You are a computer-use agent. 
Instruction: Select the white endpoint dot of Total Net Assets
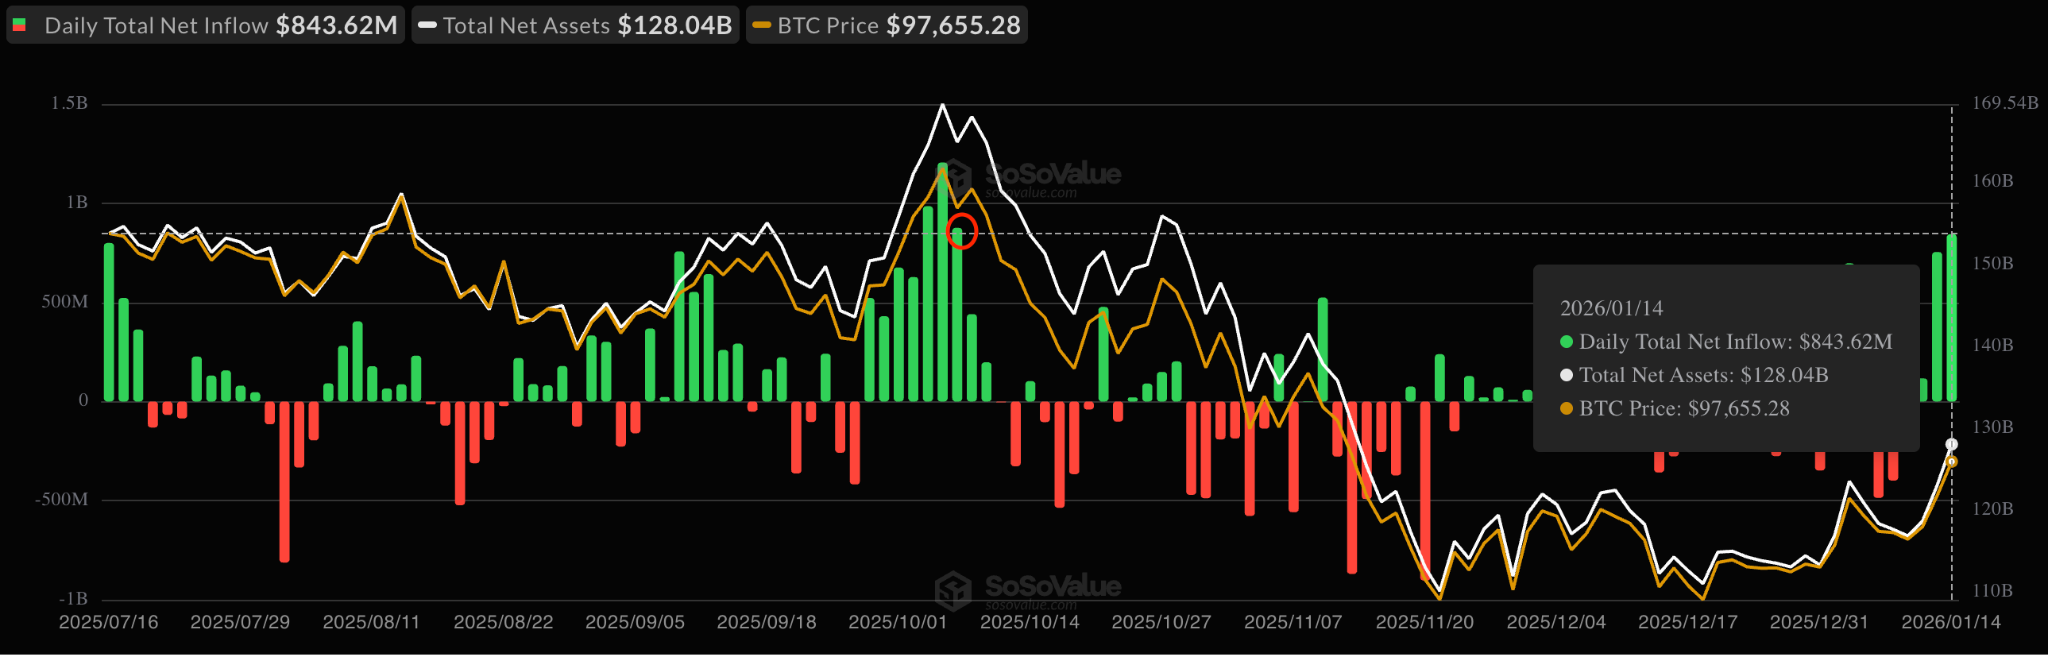coord(1951,444)
